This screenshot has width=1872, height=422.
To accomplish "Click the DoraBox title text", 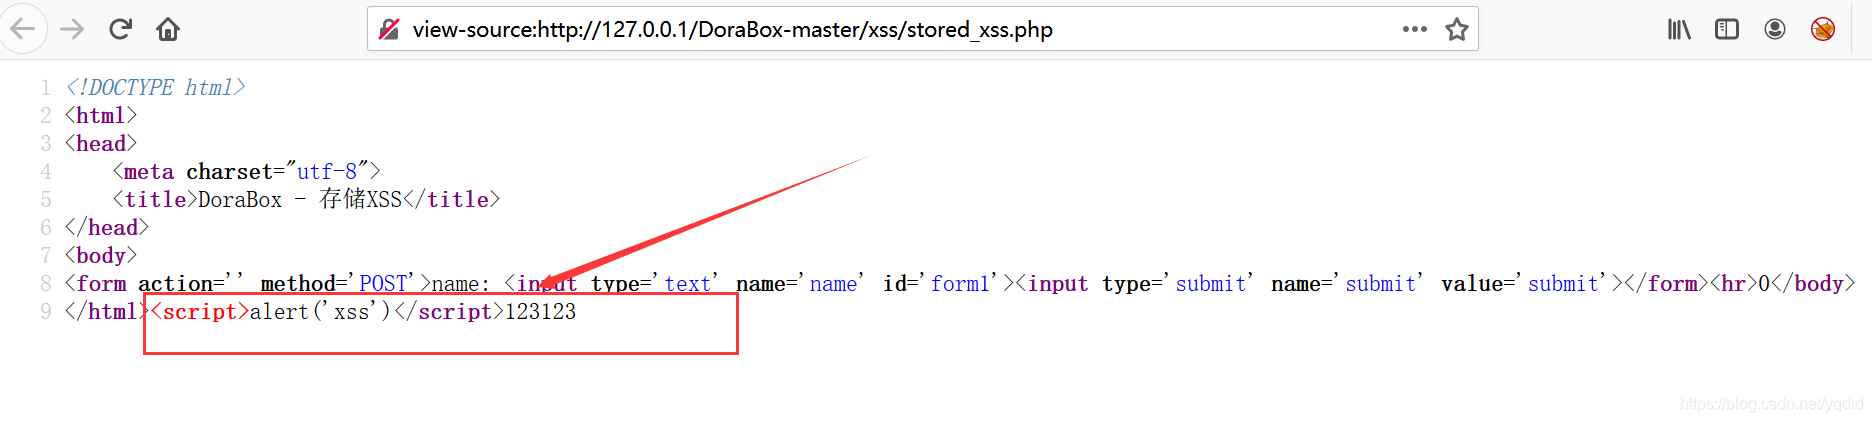I will pyautogui.click(x=300, y=200).
